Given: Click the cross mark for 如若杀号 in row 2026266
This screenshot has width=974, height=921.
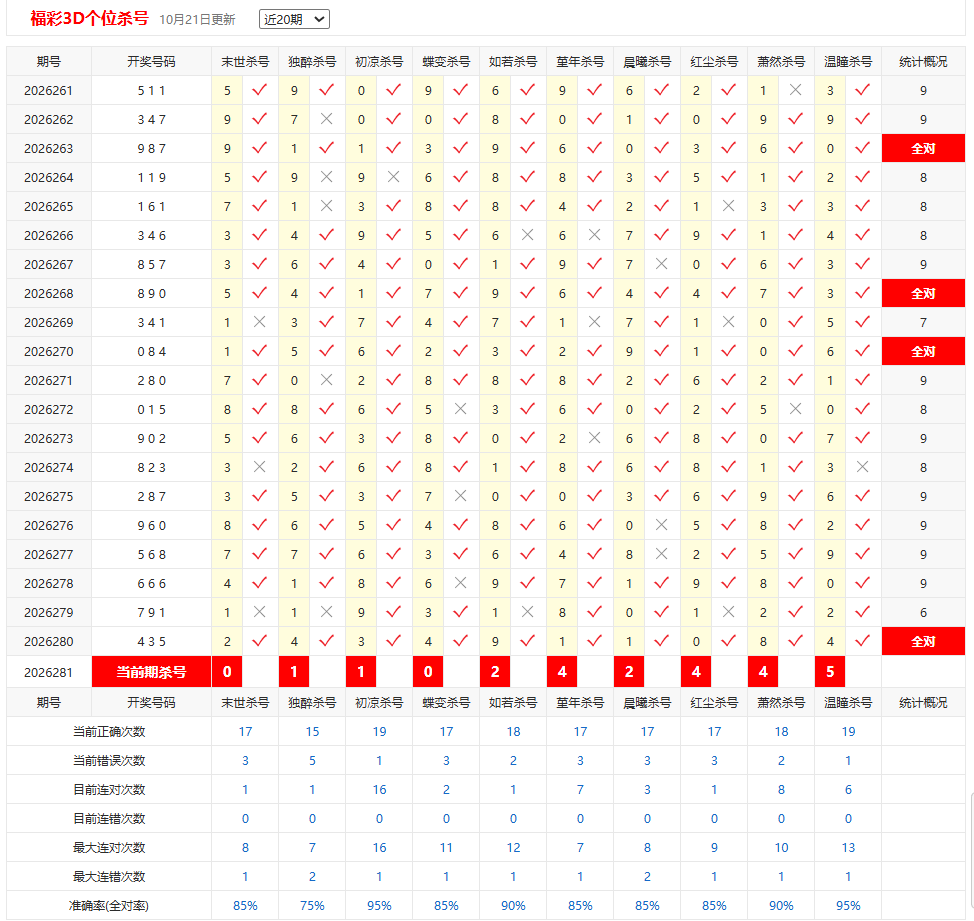Looking at the screenshot, I should click(527, 235).
